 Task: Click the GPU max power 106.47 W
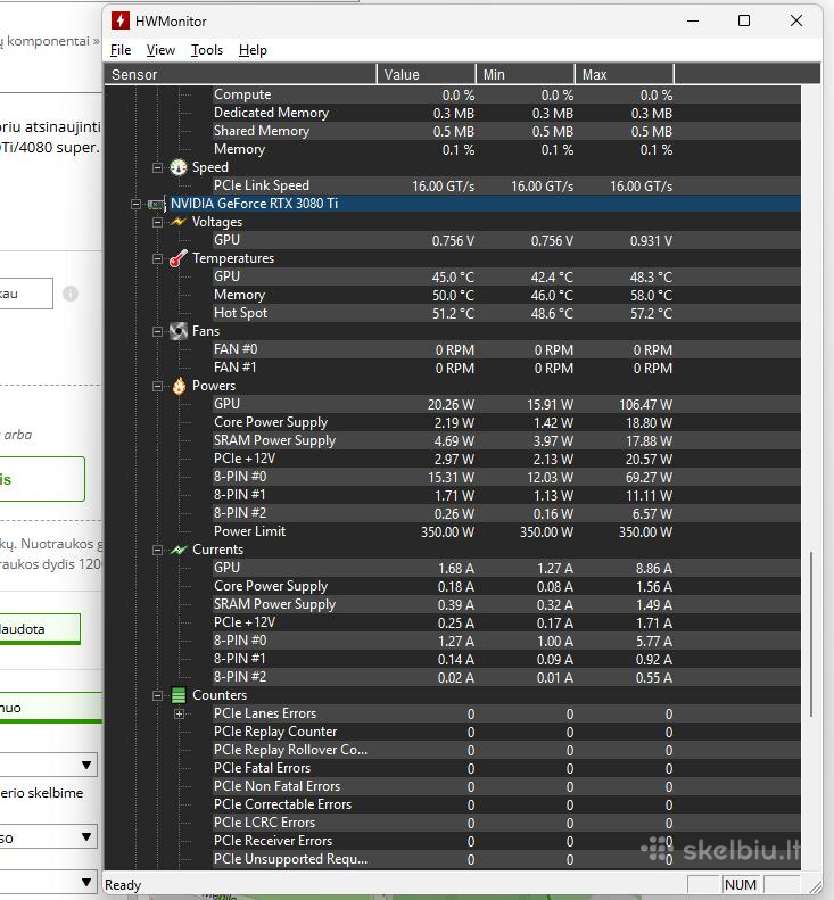tap(646, 405)
